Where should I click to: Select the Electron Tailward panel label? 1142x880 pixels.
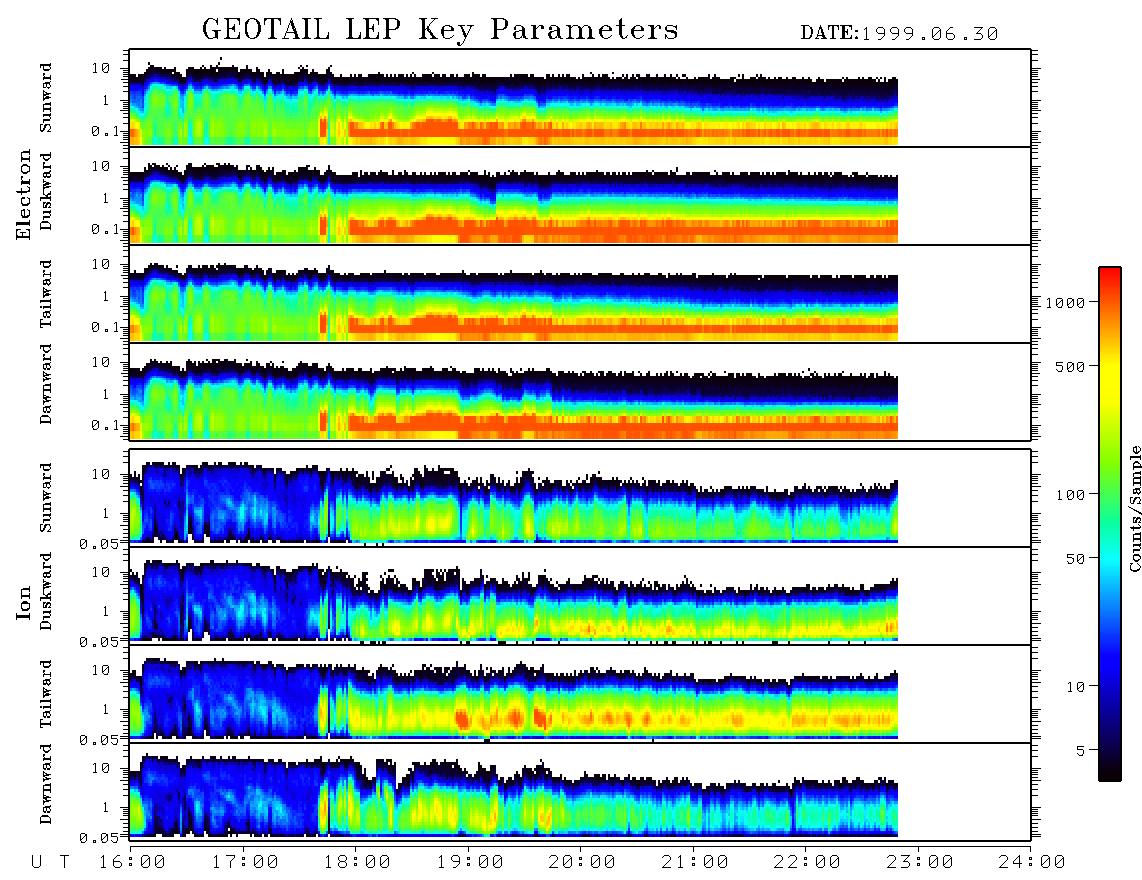46,293
